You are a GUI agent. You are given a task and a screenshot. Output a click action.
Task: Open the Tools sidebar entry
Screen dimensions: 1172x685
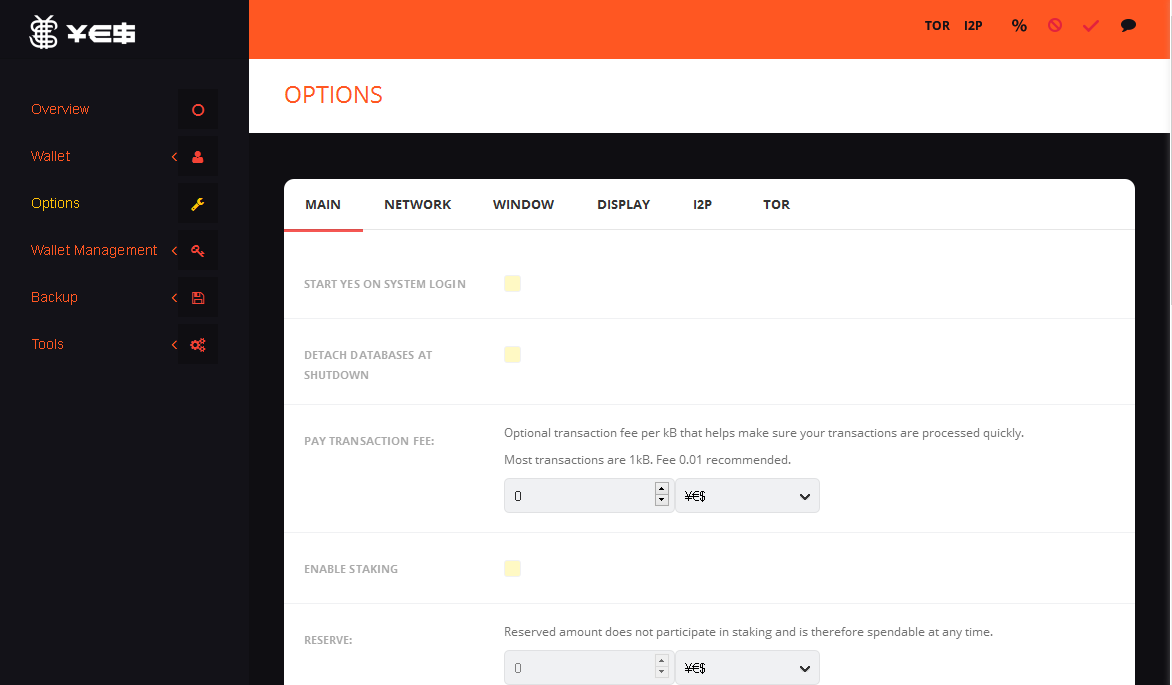tap(47, 344)
